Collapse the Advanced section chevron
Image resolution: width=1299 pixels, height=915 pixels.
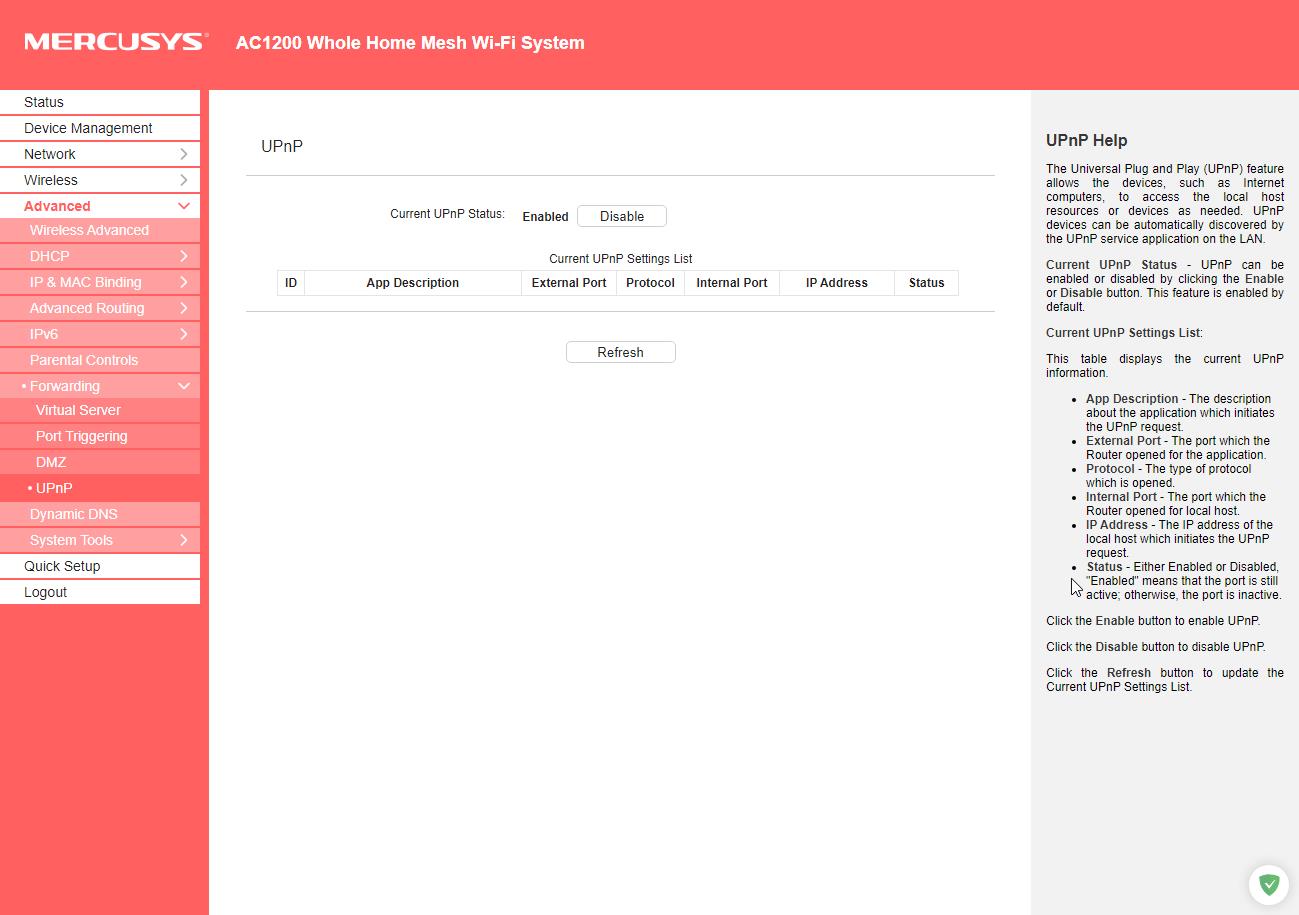click(x=184, y=206)
